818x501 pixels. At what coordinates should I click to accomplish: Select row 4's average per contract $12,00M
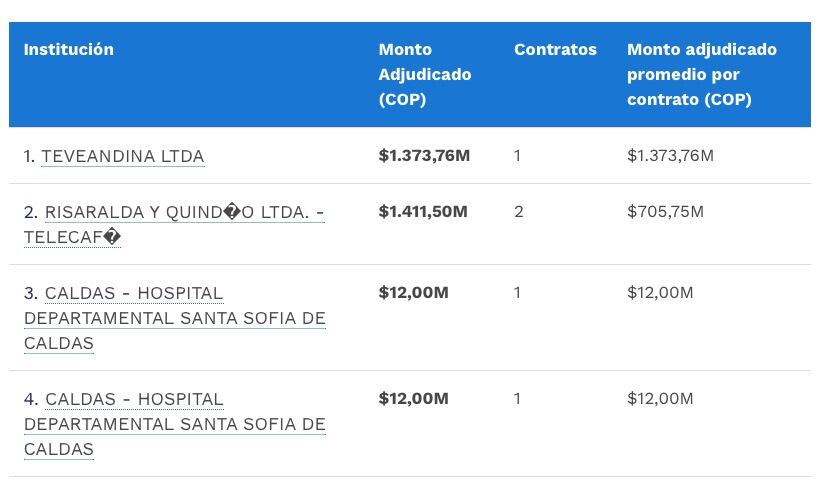click(660, 399)
